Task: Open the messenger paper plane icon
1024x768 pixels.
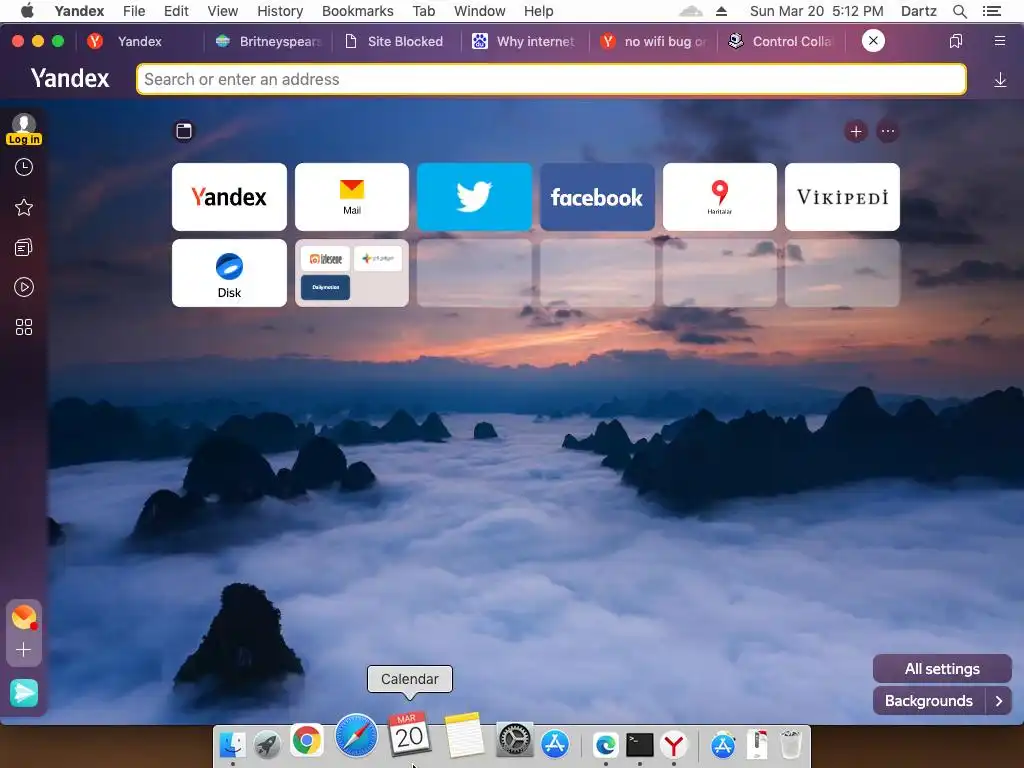Action: 24,693
